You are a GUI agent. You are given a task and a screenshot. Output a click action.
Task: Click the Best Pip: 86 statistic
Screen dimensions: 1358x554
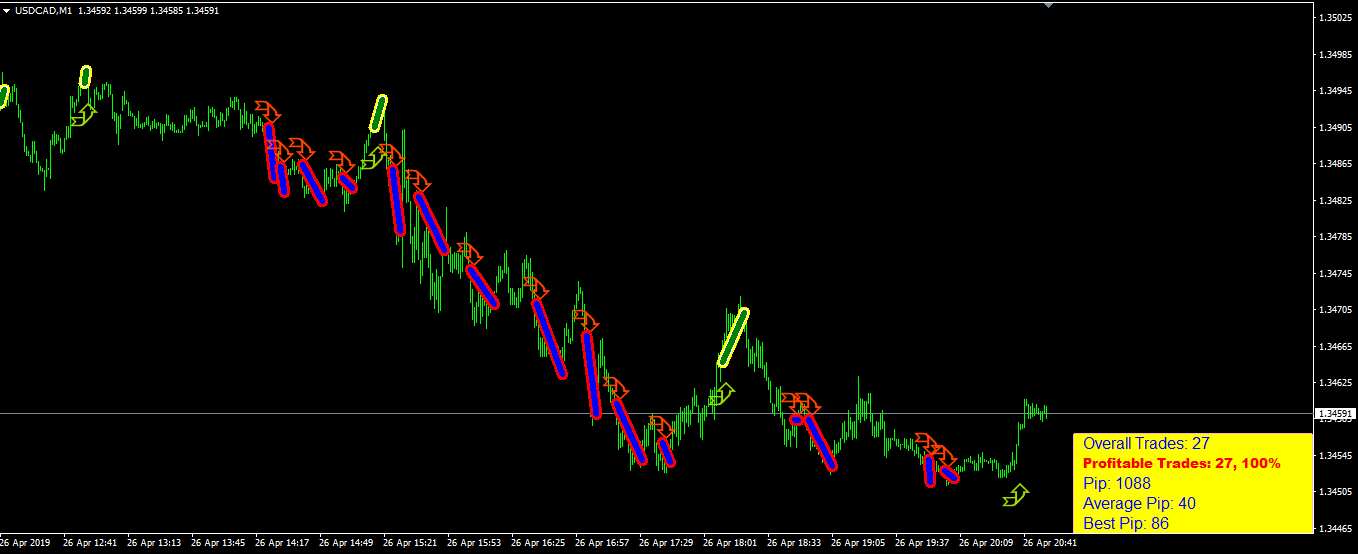1126,523
